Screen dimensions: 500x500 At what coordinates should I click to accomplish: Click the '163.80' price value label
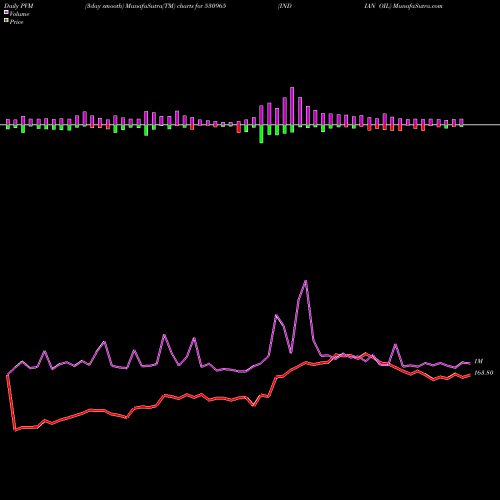(483, 373)
